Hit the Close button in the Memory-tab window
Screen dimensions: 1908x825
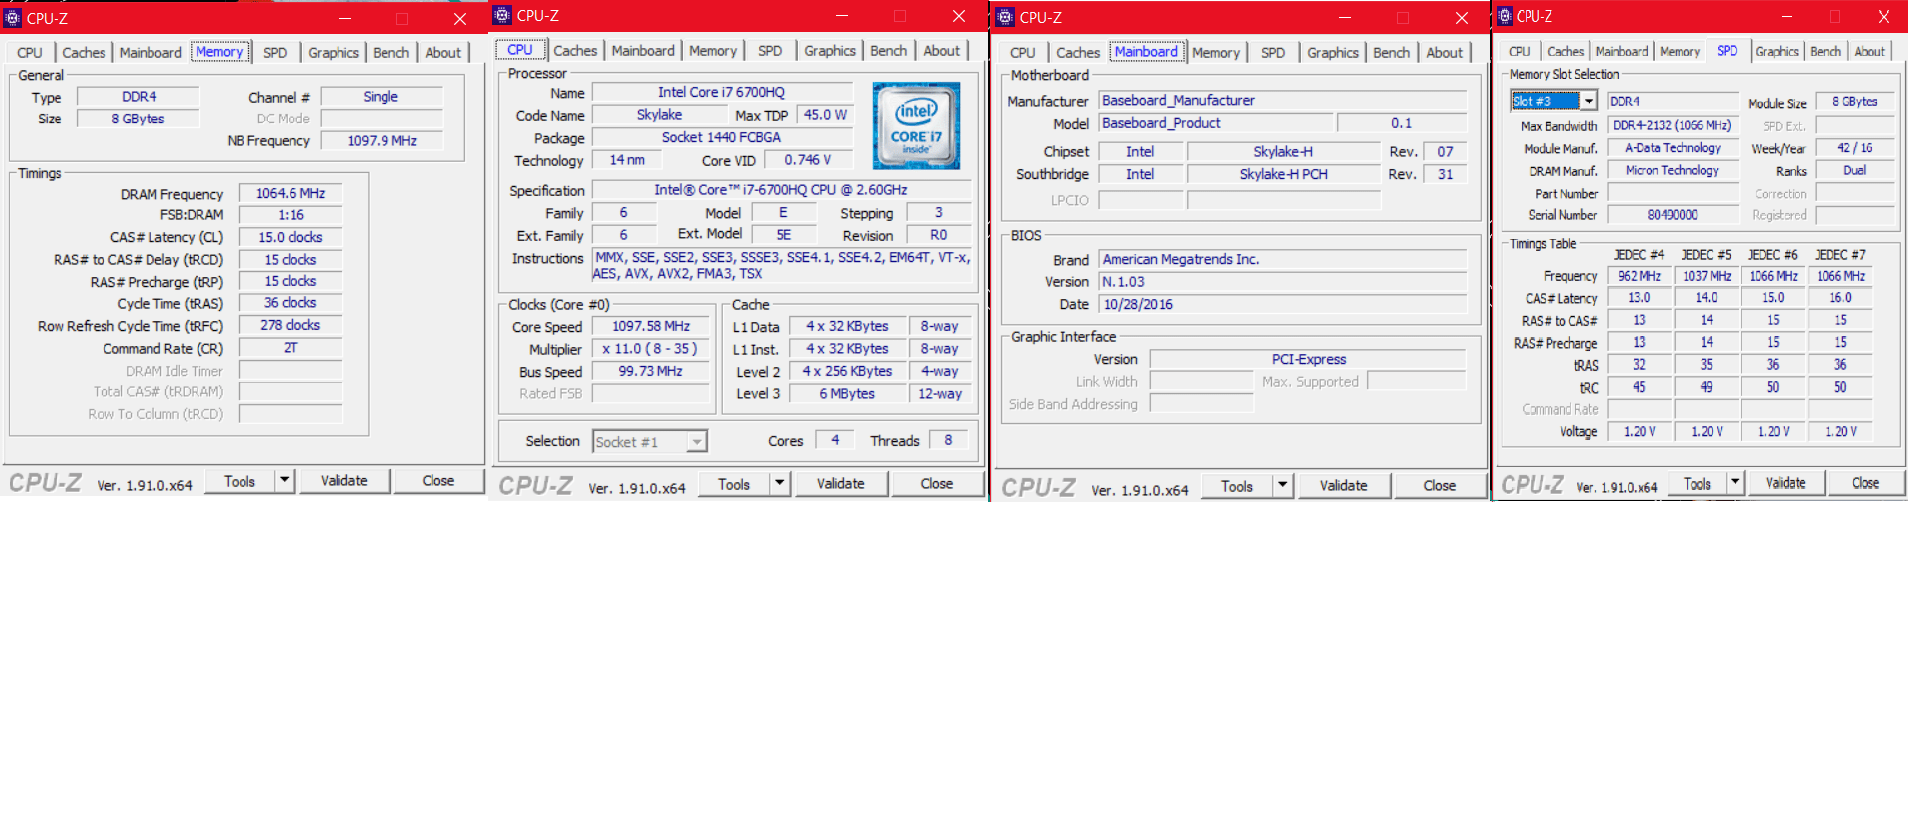438,481
